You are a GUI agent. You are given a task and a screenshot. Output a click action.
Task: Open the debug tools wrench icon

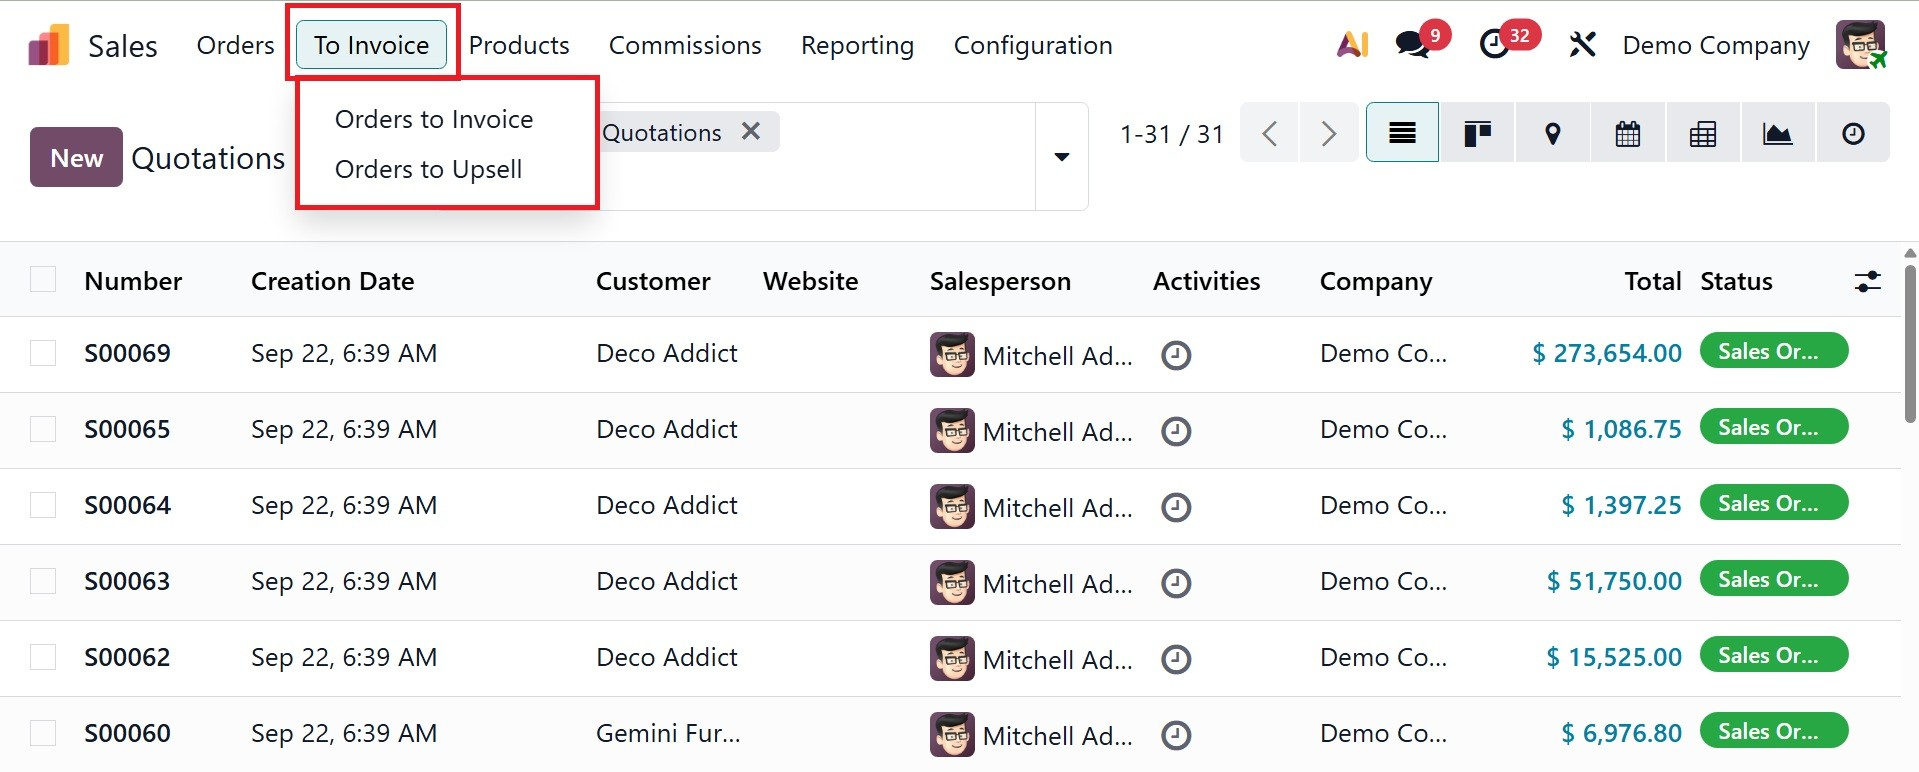click(1582, 45)
